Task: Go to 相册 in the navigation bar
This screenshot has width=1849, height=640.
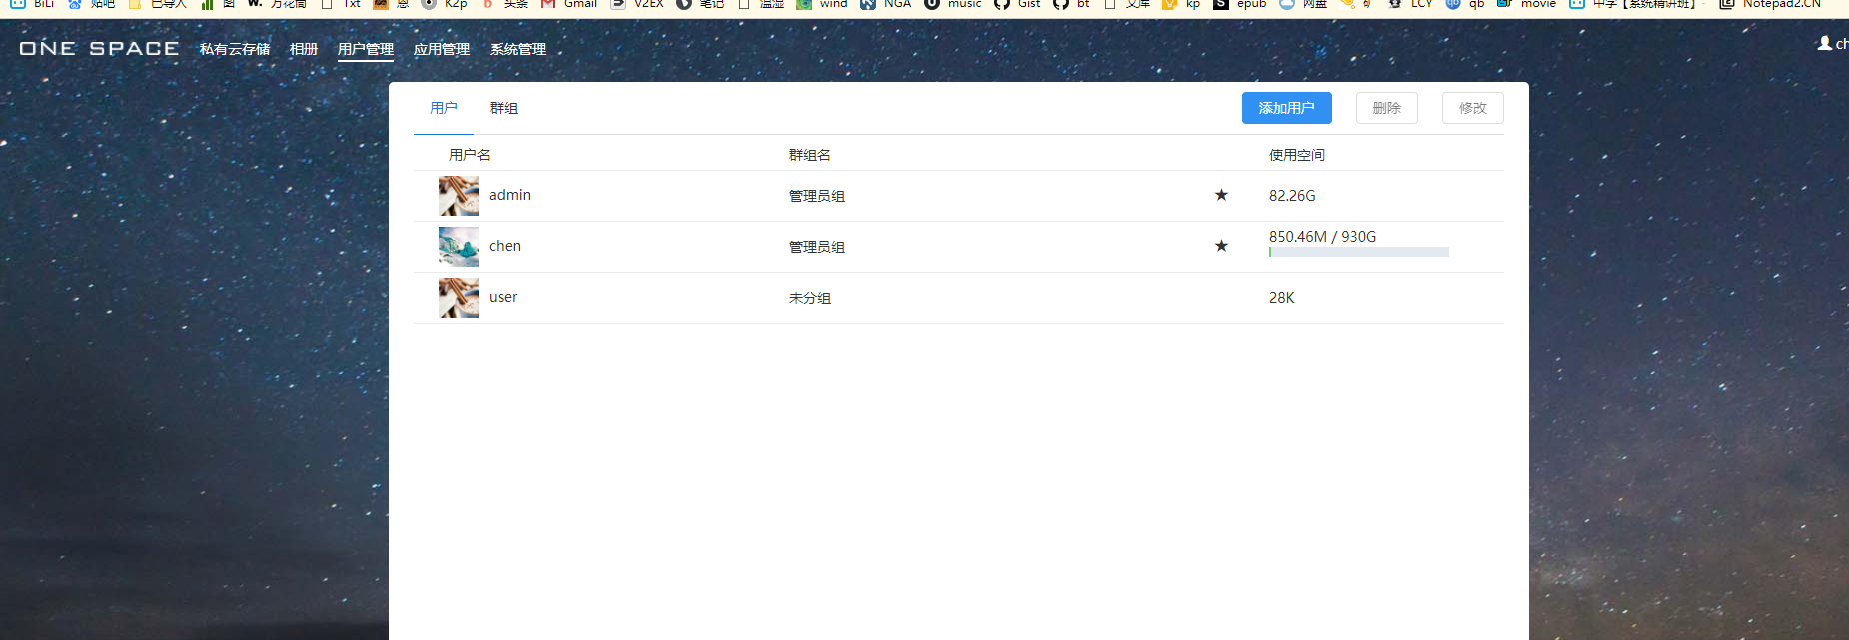Action: [x=303, y=49]
